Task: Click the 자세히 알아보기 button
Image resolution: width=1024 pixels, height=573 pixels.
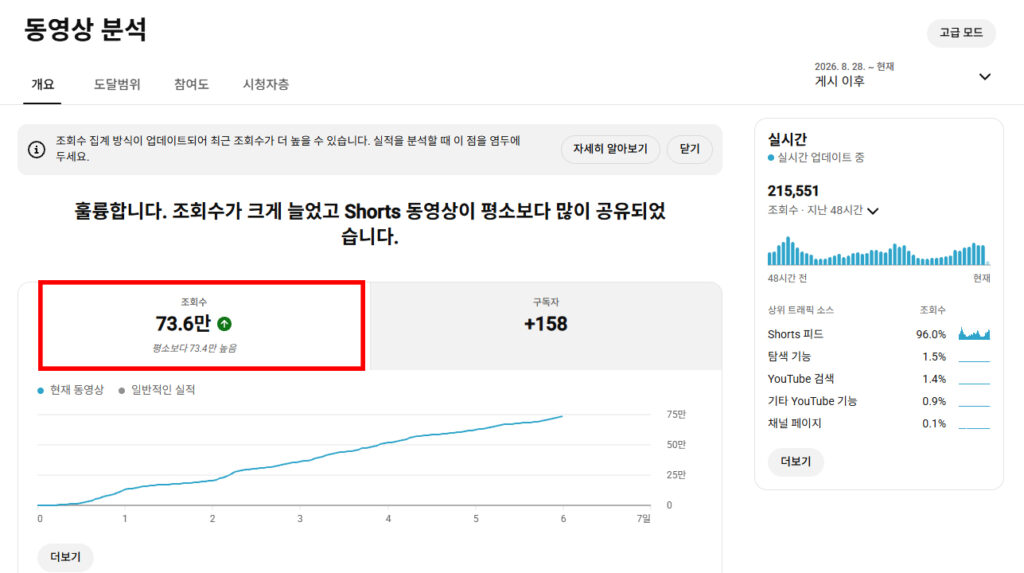Action: pyautogui.click(x=610, y=149)
